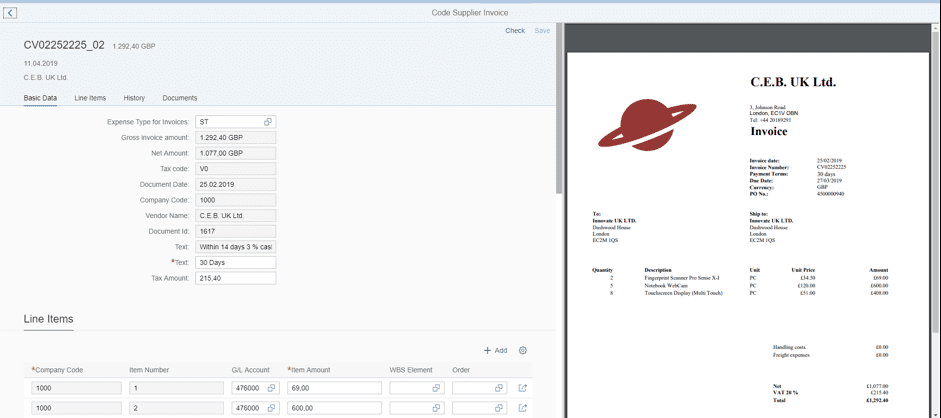This screenshot has height=418, width=941.
Task: Select the Gross invoice amount field
Action: tap(235, 137)
